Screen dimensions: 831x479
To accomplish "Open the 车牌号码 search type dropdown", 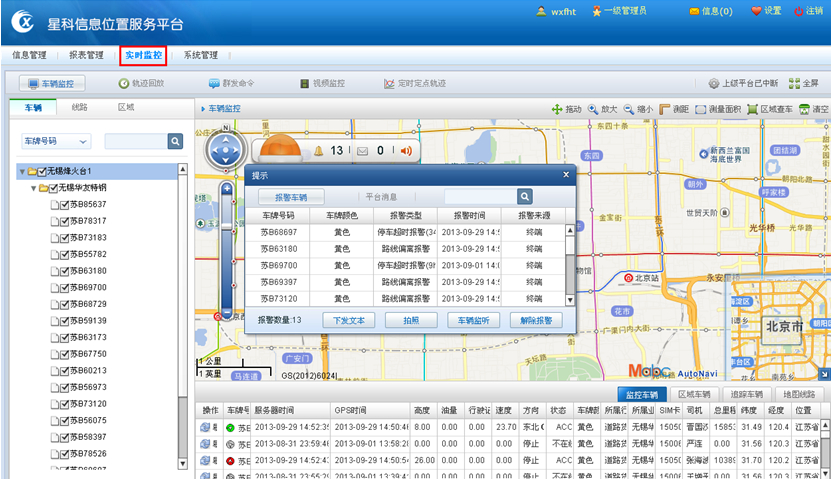I will click(x=56, y=142).
